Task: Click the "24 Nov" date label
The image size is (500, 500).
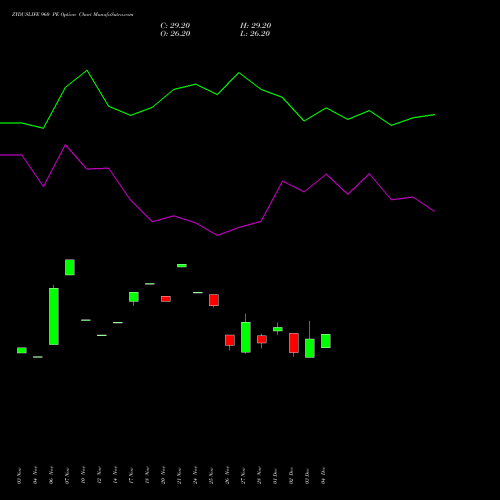Action: [x=195, y=475]
